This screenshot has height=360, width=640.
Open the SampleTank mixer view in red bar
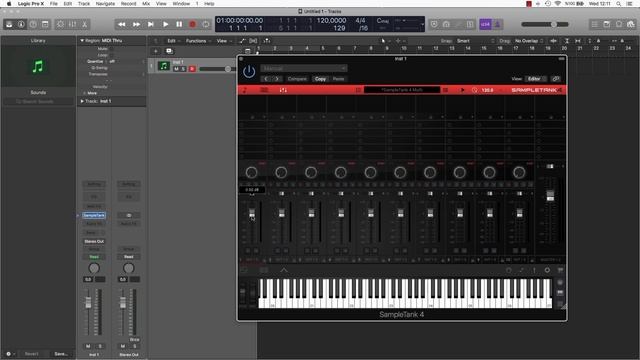(x=283, y=90)
